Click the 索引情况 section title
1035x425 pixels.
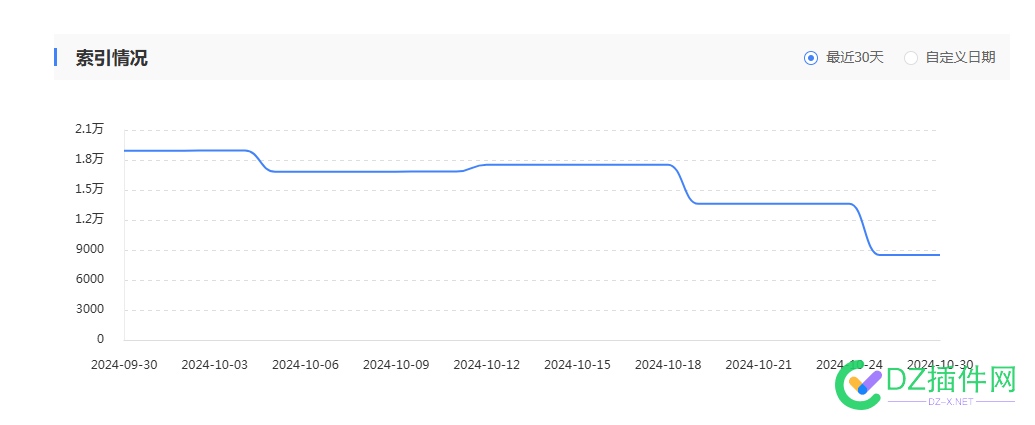112,58
